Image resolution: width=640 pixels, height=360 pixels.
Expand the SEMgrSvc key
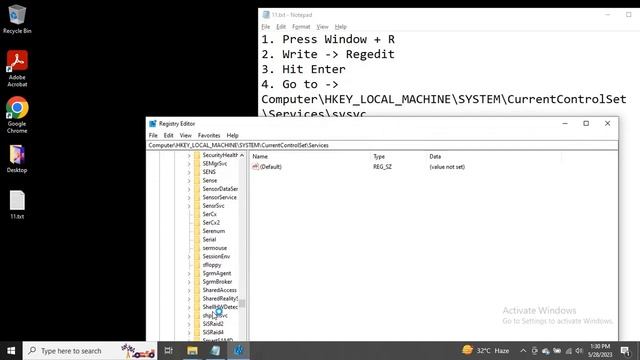[189, 164]
